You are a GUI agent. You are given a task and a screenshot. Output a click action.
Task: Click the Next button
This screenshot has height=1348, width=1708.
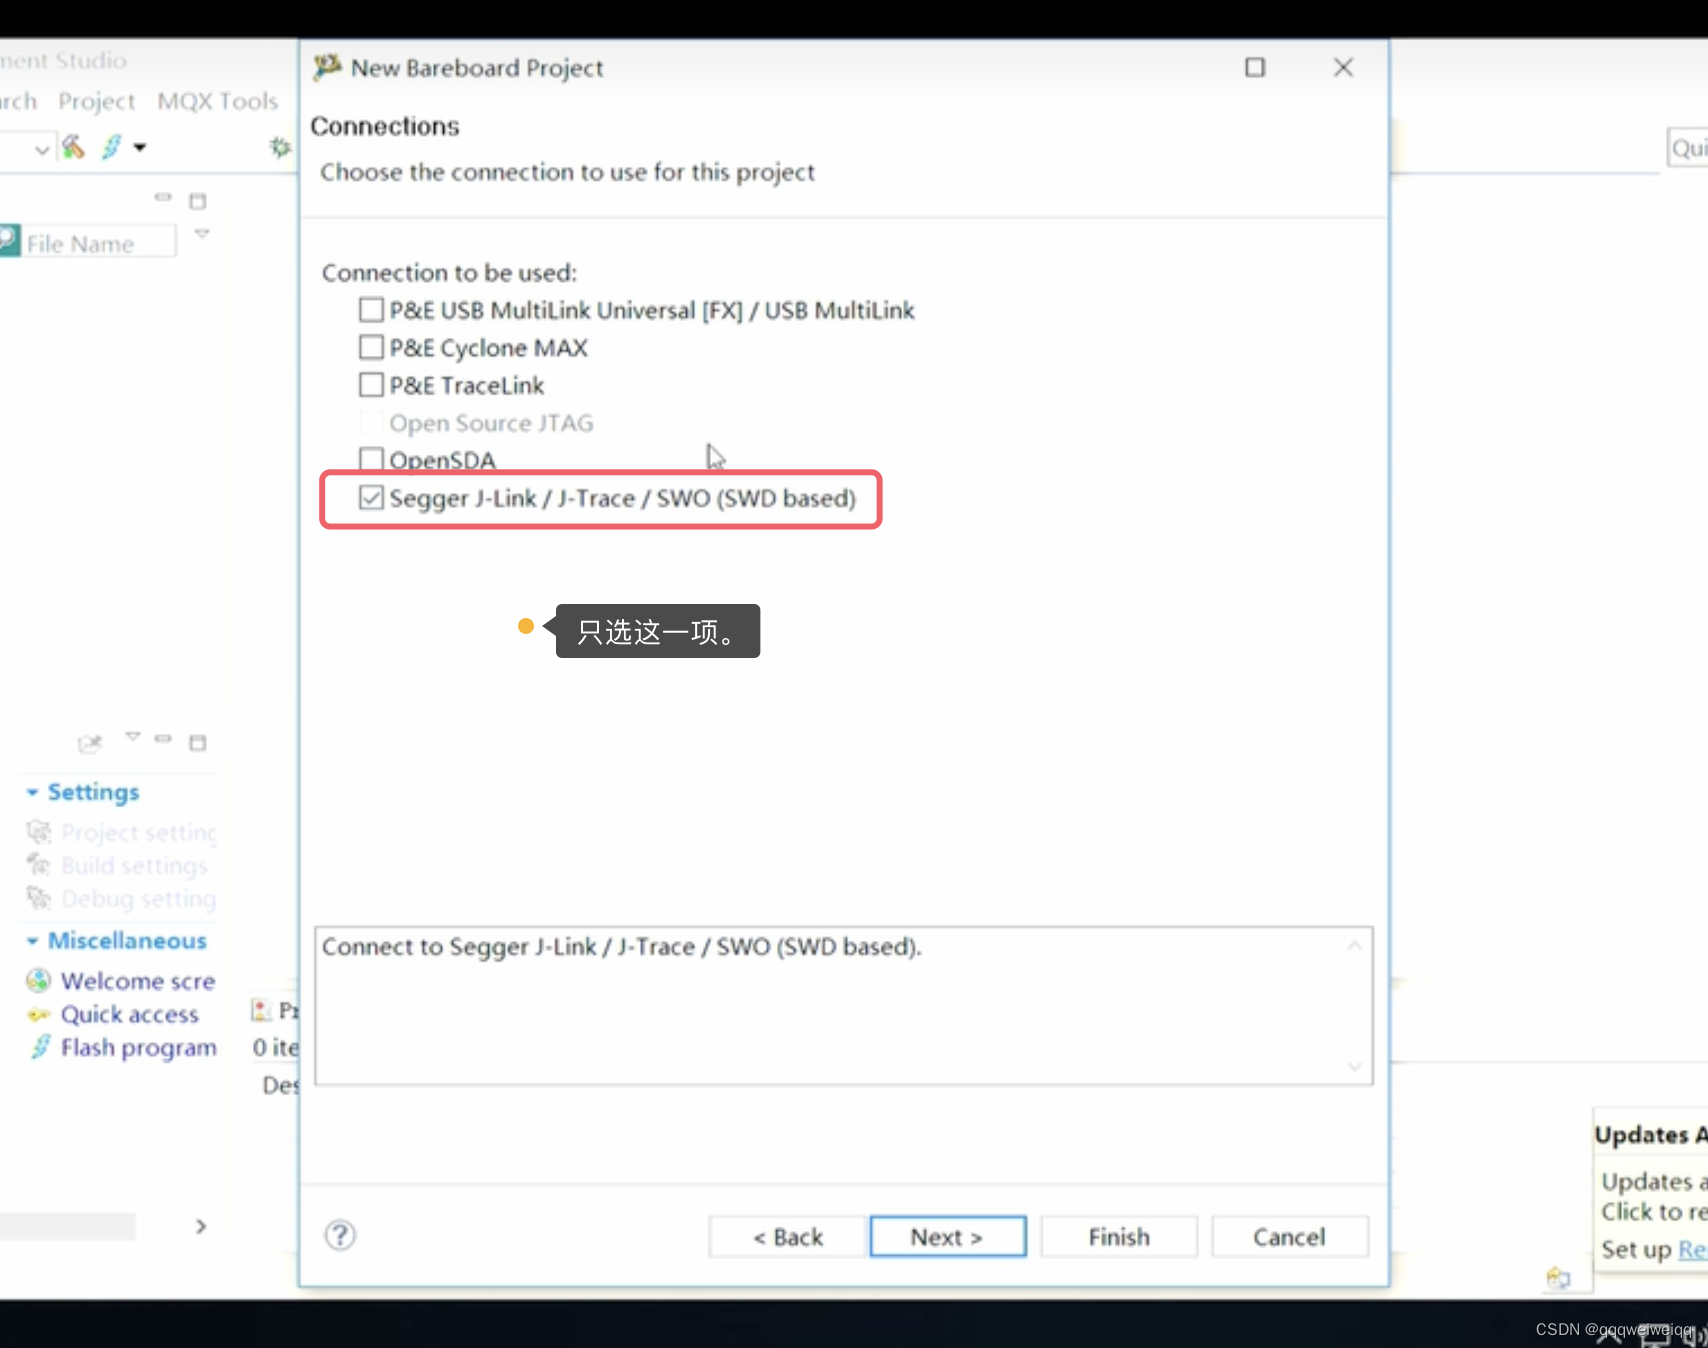[x=946, y=1236]
